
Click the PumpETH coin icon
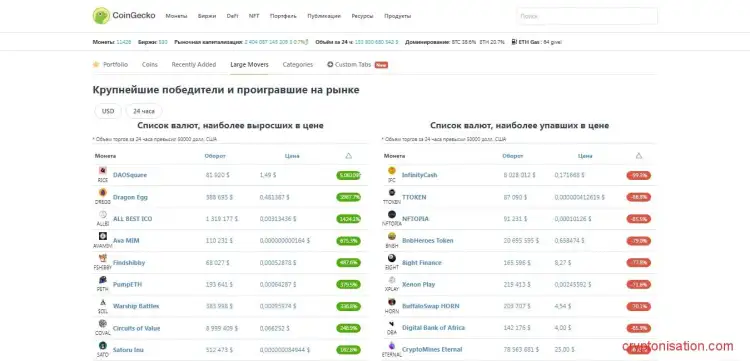click(x=102, y=280)
